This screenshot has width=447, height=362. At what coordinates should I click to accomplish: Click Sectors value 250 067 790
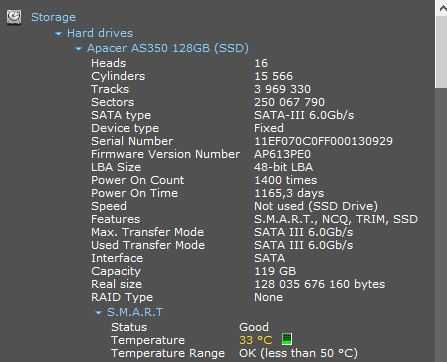coord(289,102)
